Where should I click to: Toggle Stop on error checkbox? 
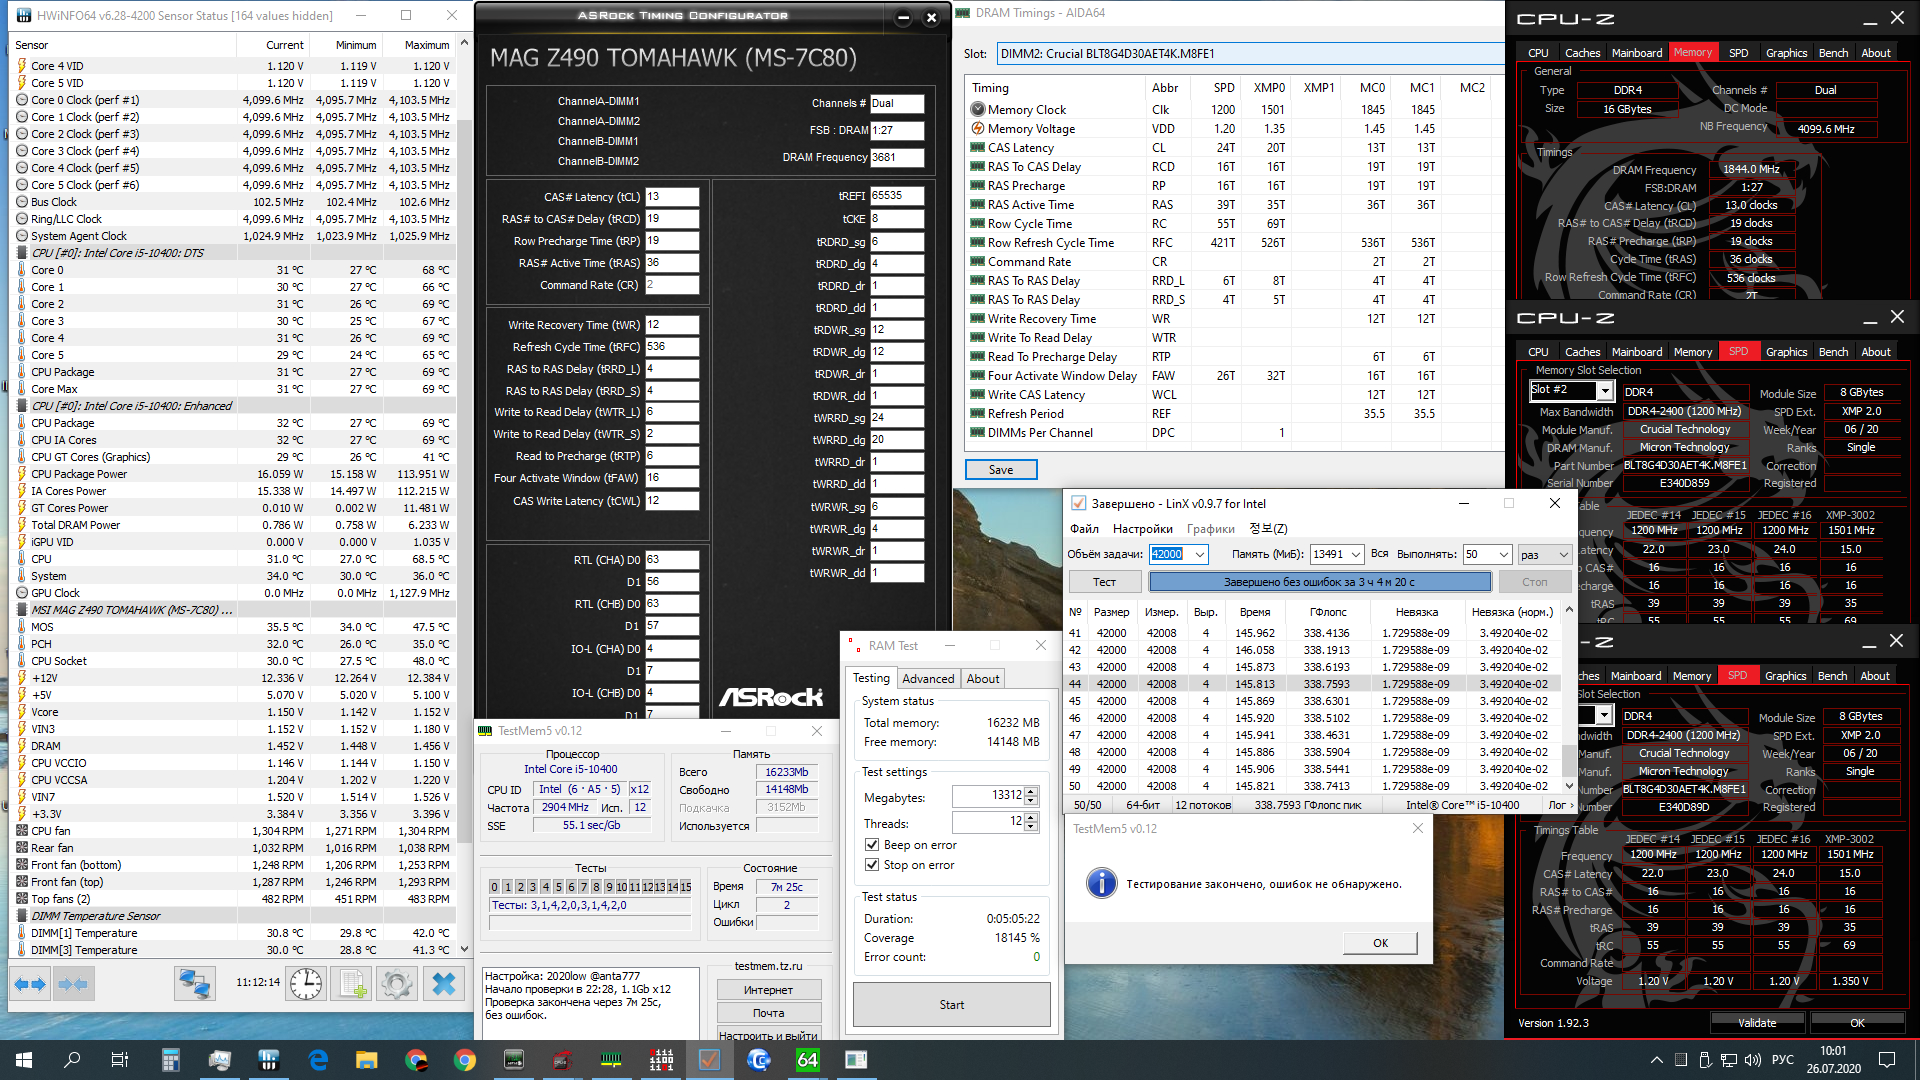tap(872, 865)
